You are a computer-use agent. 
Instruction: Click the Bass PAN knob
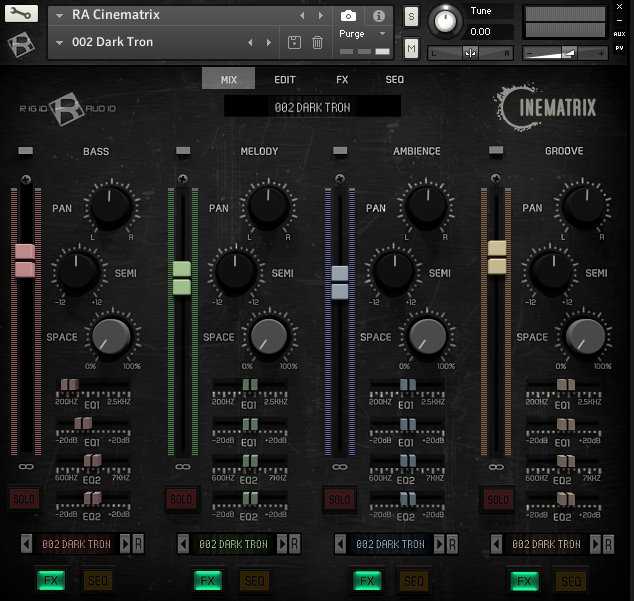click(110, 206)
